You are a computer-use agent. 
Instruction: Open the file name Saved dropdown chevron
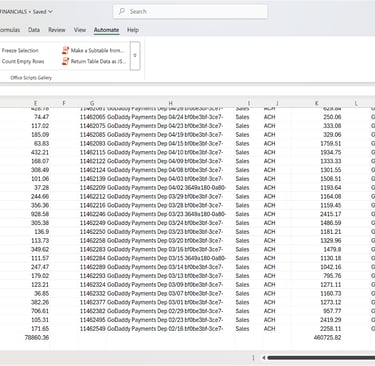[50, 12]
